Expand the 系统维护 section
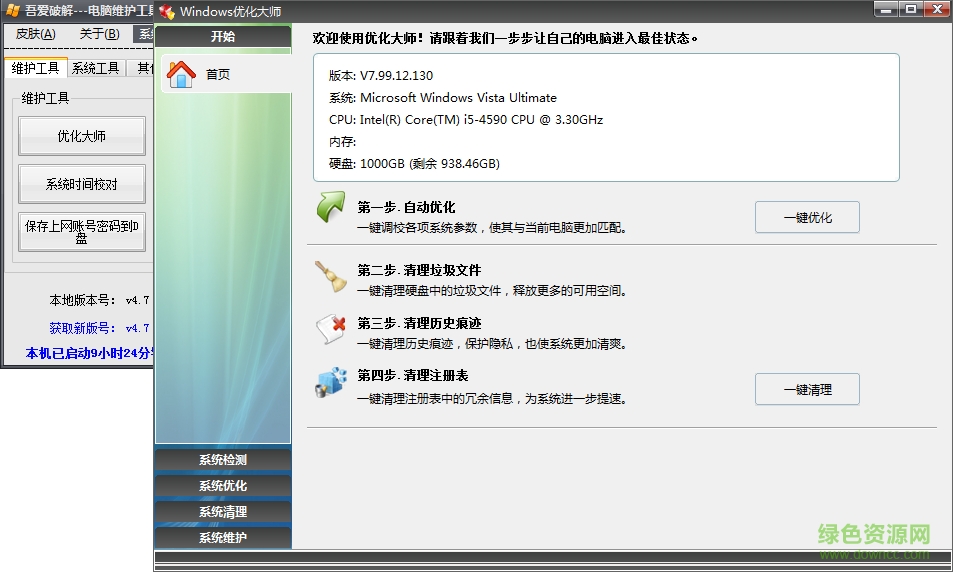This screenshot has height=573, width=953. coord(223,537)
